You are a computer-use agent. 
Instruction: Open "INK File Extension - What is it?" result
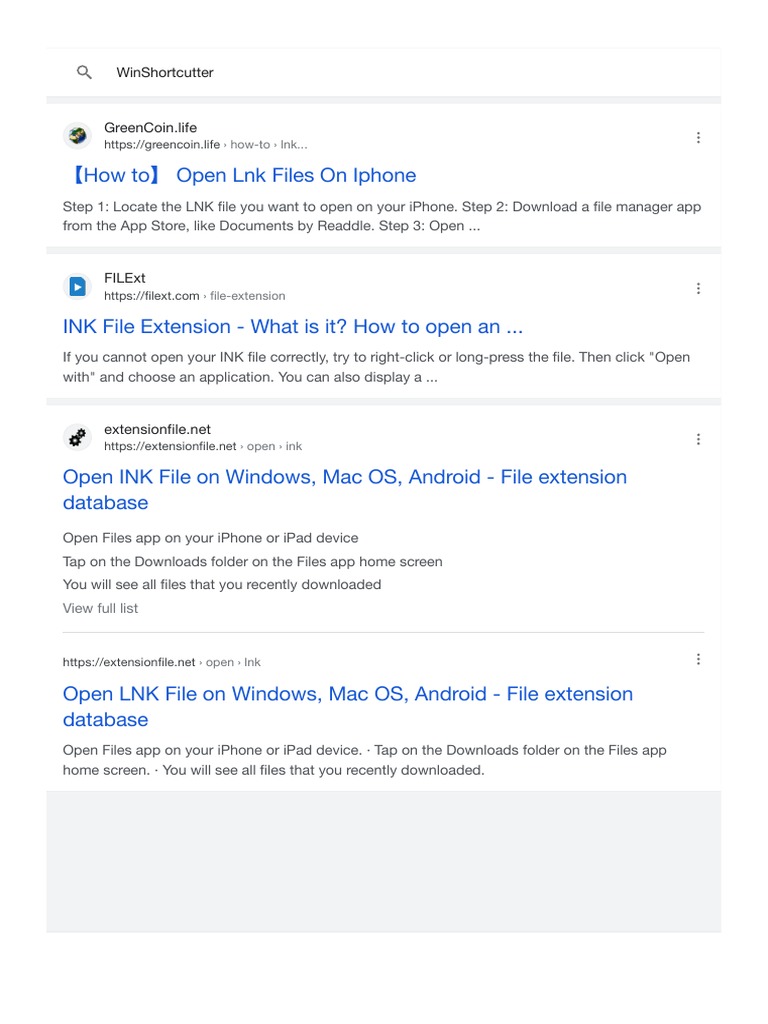[x=292, y=327]
